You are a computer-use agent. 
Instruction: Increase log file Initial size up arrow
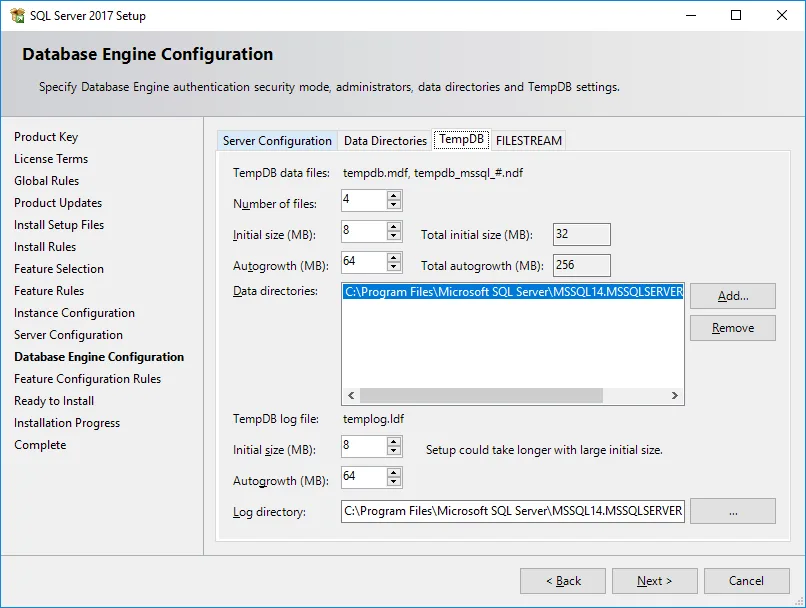[394, 442]
